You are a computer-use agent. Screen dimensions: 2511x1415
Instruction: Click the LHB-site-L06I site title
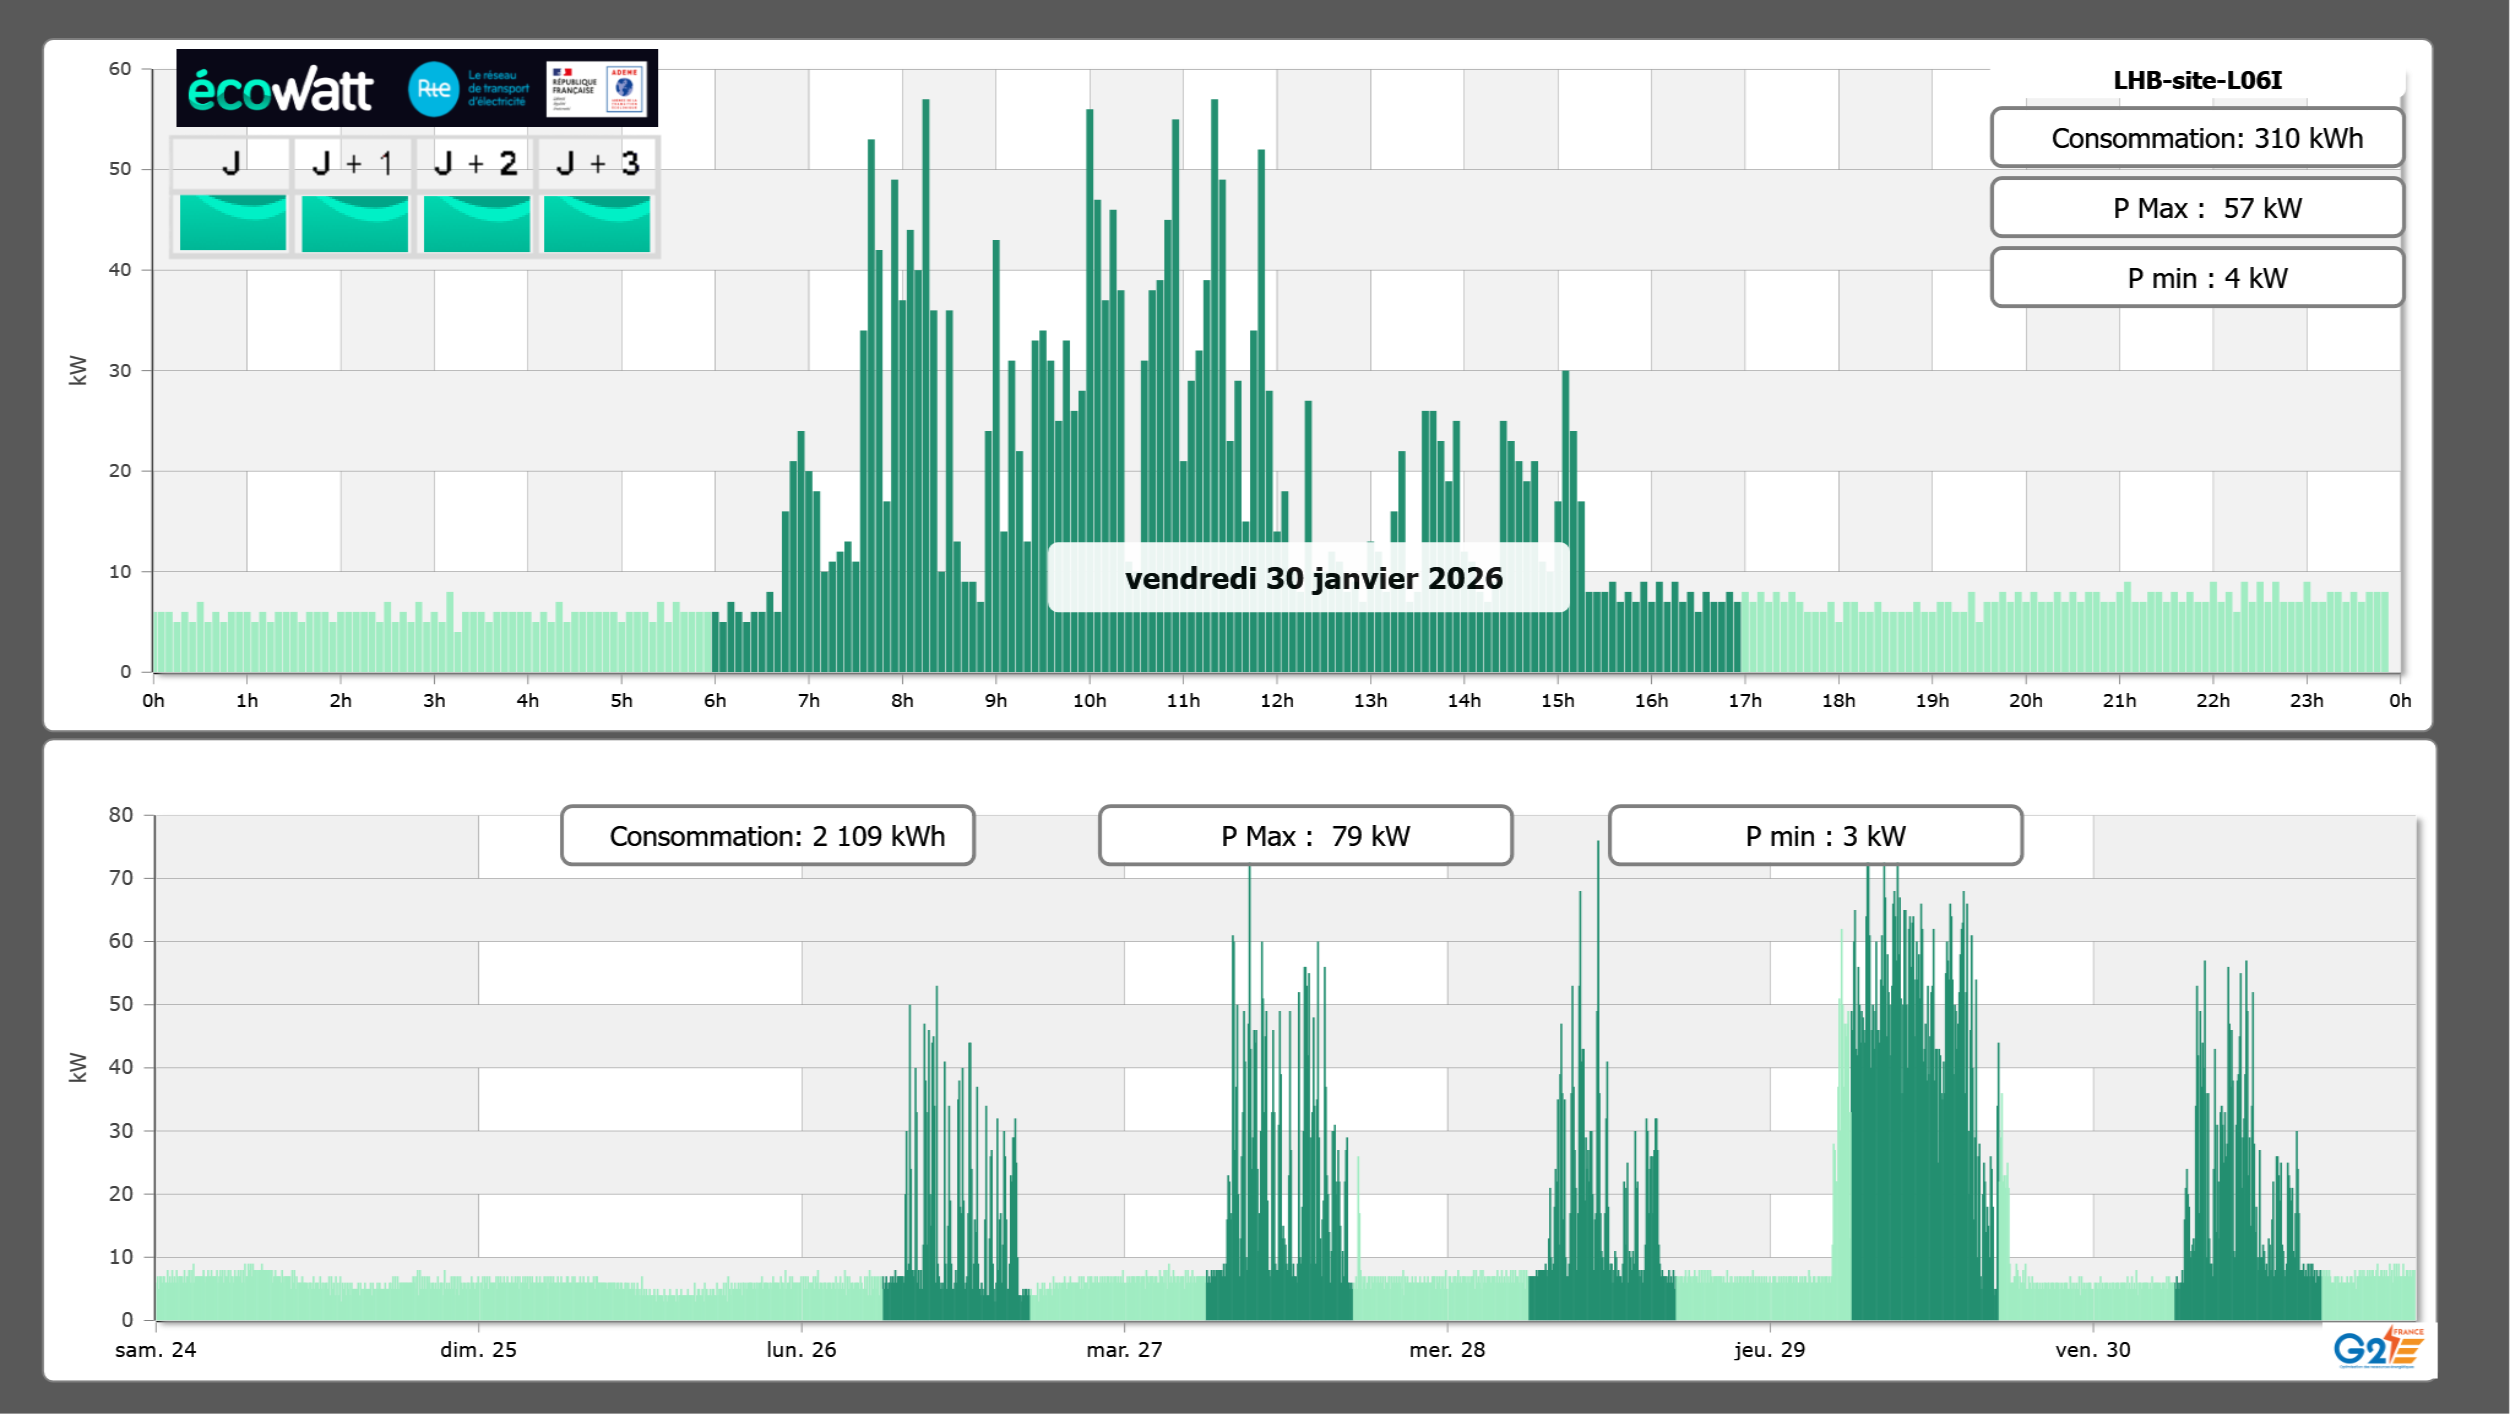click(x=2197, y=80)
